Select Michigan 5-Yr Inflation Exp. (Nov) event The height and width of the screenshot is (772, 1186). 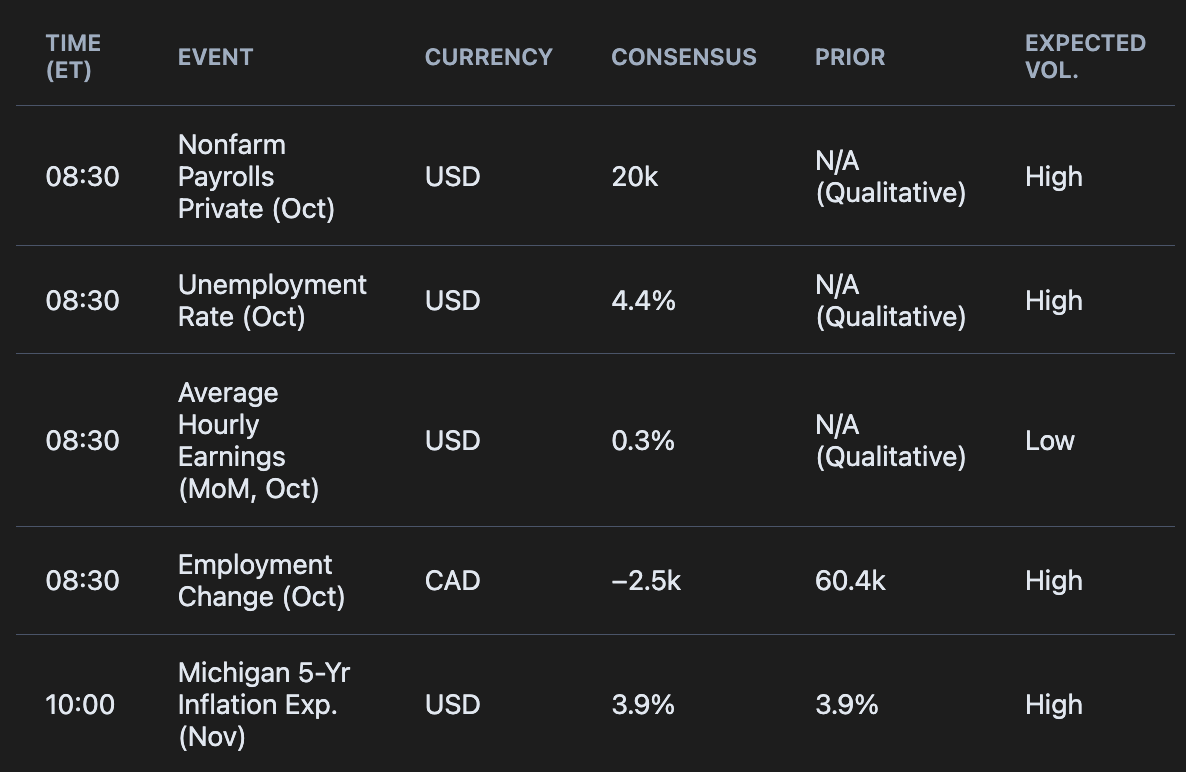[x=264, y=705]
